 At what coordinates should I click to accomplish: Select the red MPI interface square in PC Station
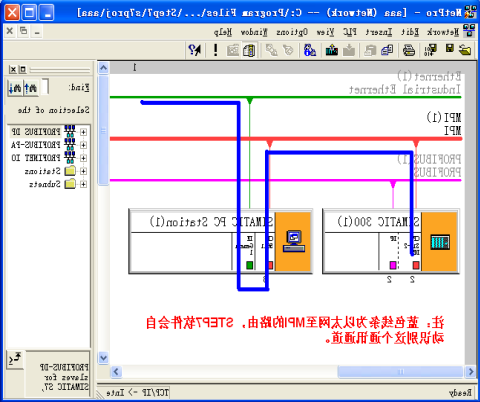click(270, 265)
